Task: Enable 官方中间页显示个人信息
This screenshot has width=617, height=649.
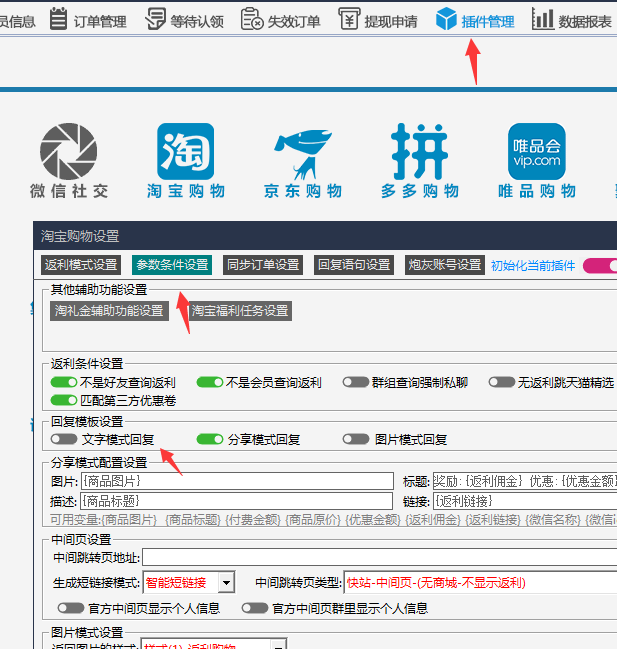Action: [x=71, y=608]
